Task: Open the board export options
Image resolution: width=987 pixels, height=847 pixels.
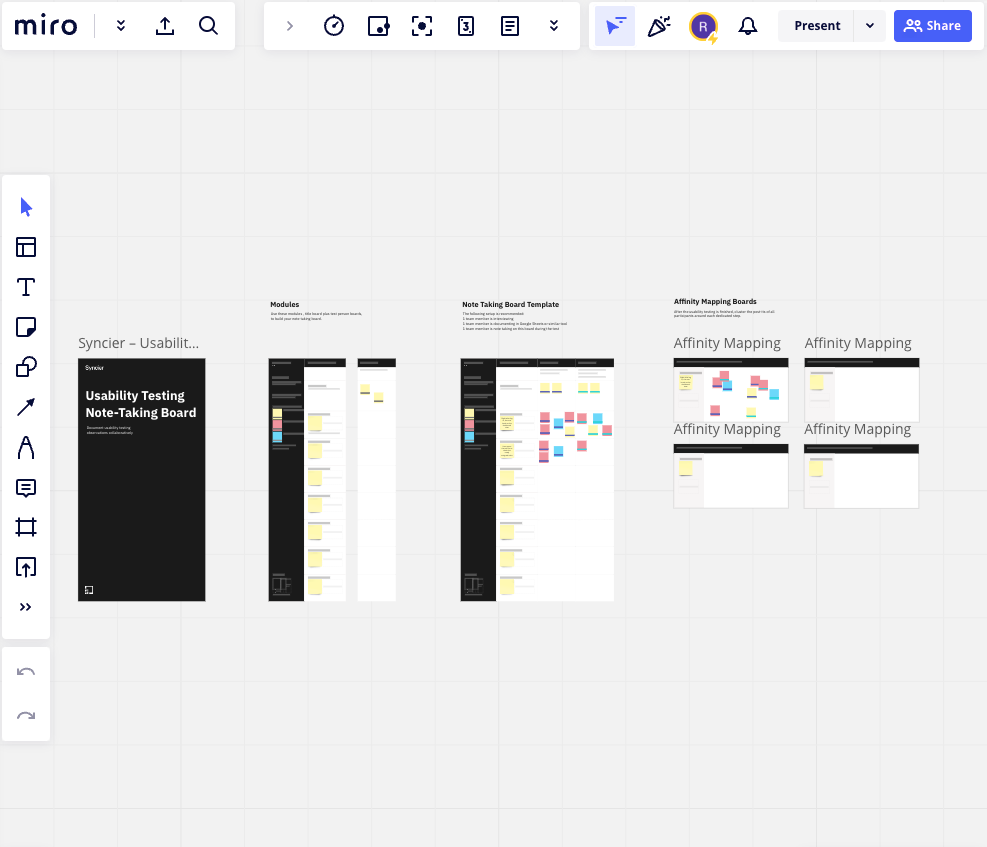Action: (x=165, y=26)
